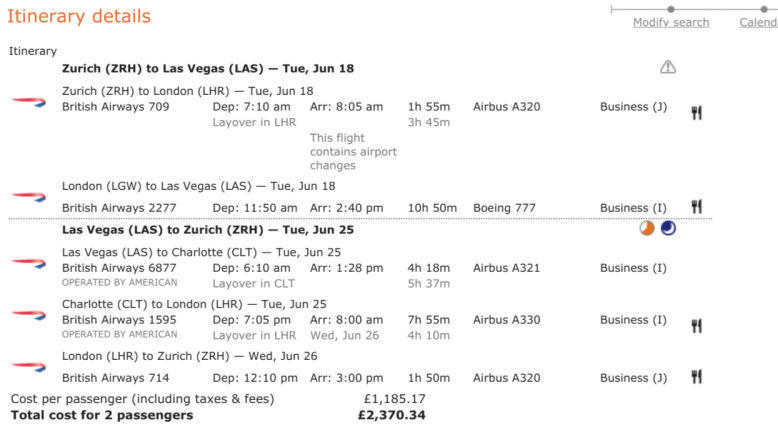Click the meal icon for British Airways 714
Screen dimensions: 778x429
tap(697, 376)
